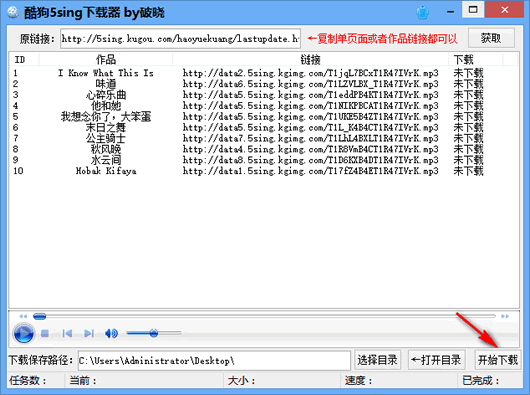Screen dimensions: 530x395
Task: Select the song 公主骑士
Action: (x=106, y=138)
